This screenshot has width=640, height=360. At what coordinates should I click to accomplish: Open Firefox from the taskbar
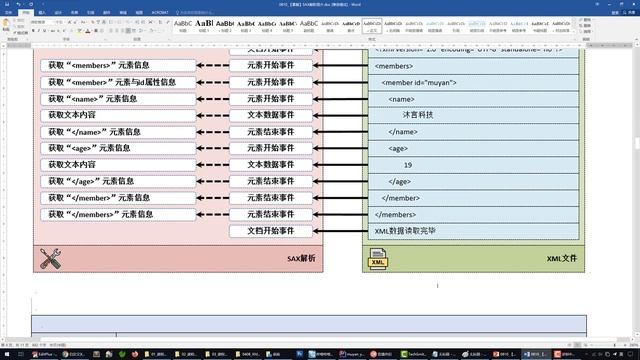point(135,354)
